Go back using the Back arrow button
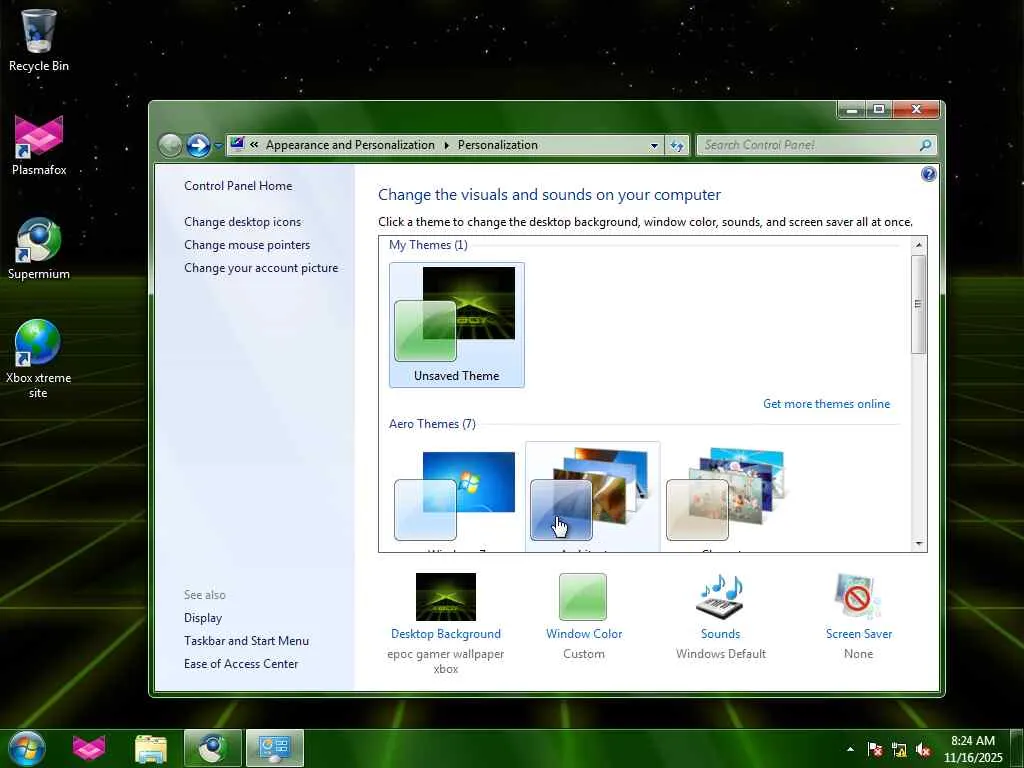 pos(170,145)
